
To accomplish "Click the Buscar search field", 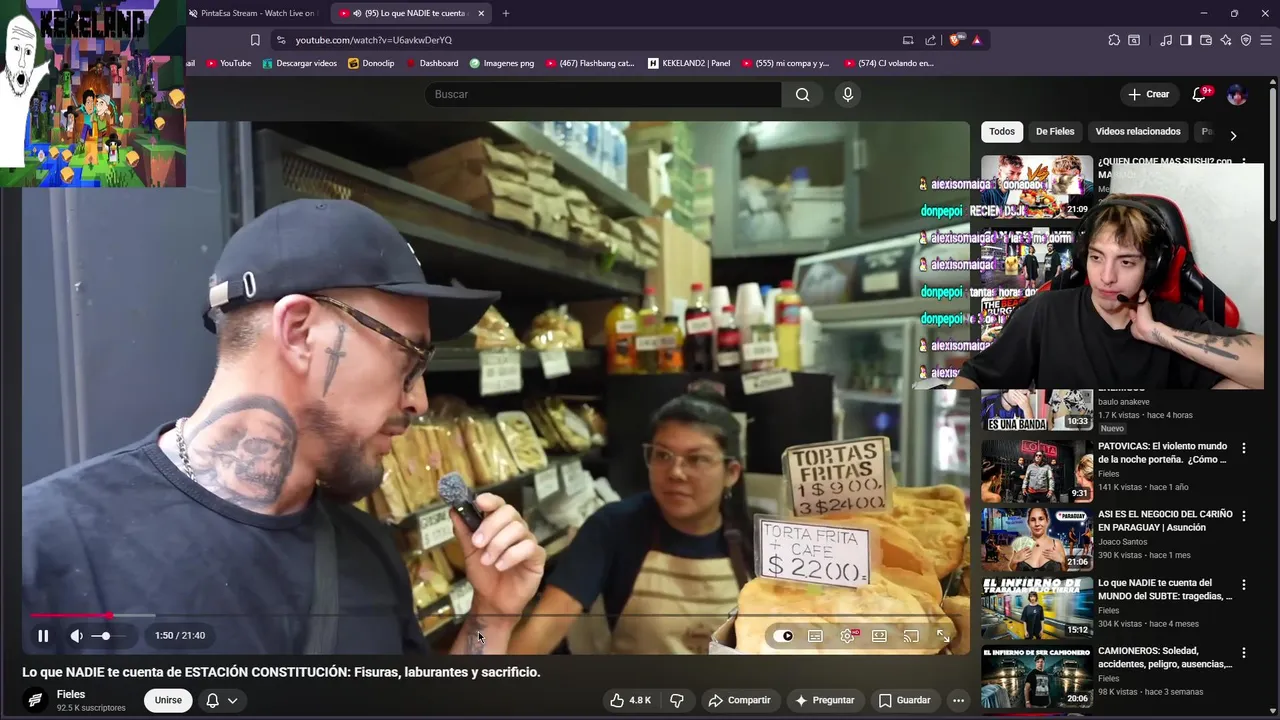I will (x=603, y=94).
